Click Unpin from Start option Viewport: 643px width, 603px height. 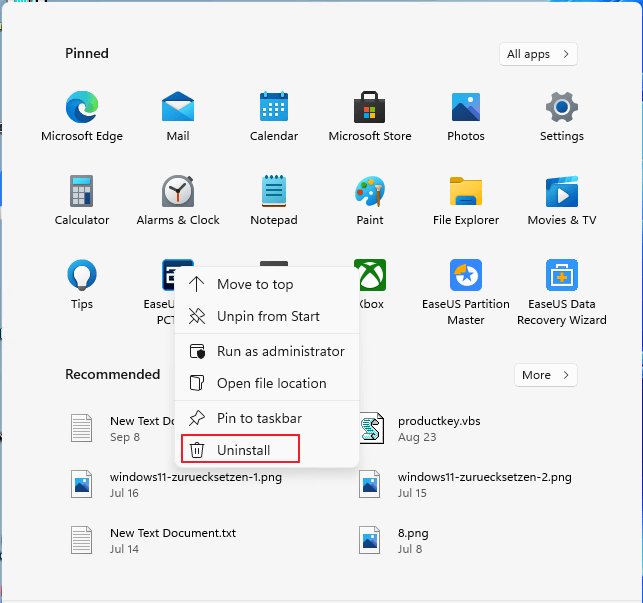(268, 316)
